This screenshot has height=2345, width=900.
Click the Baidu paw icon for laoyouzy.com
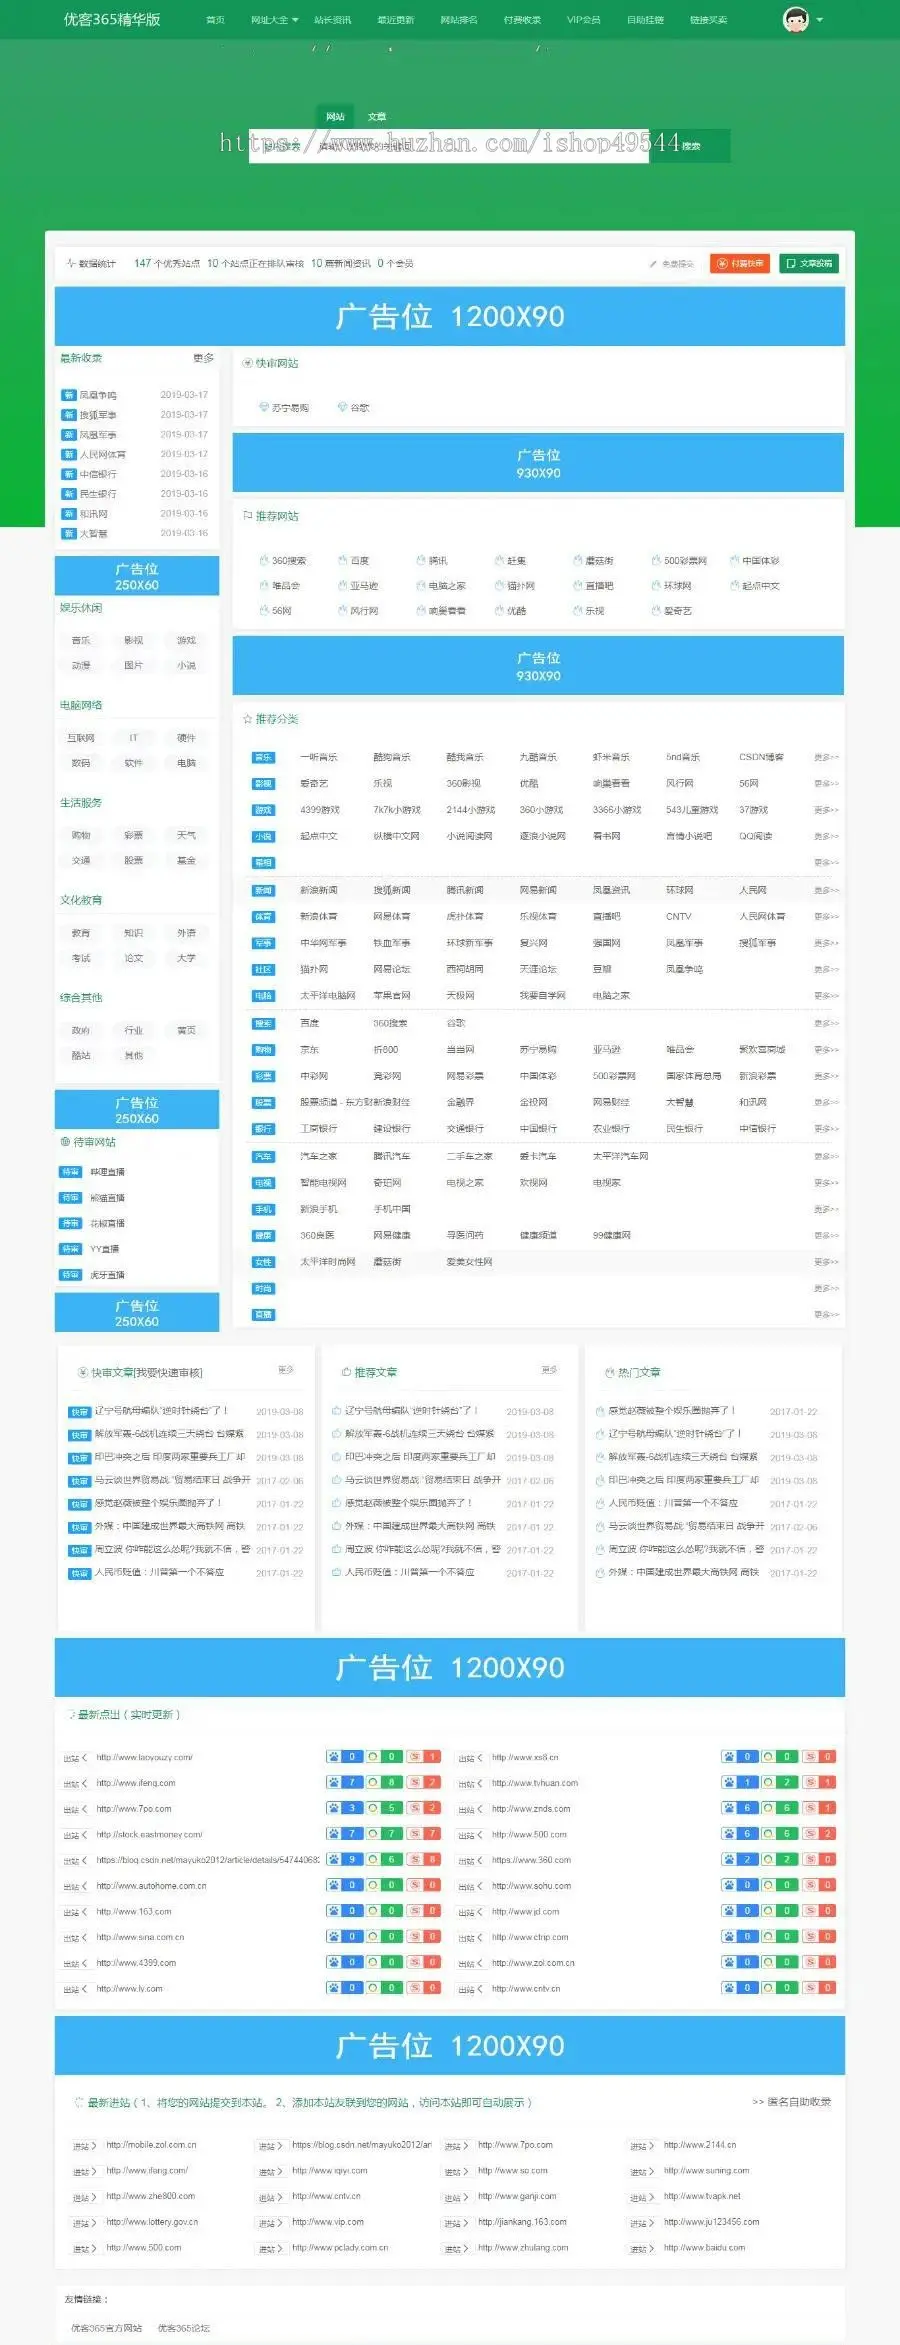(x=333, y=1756)
